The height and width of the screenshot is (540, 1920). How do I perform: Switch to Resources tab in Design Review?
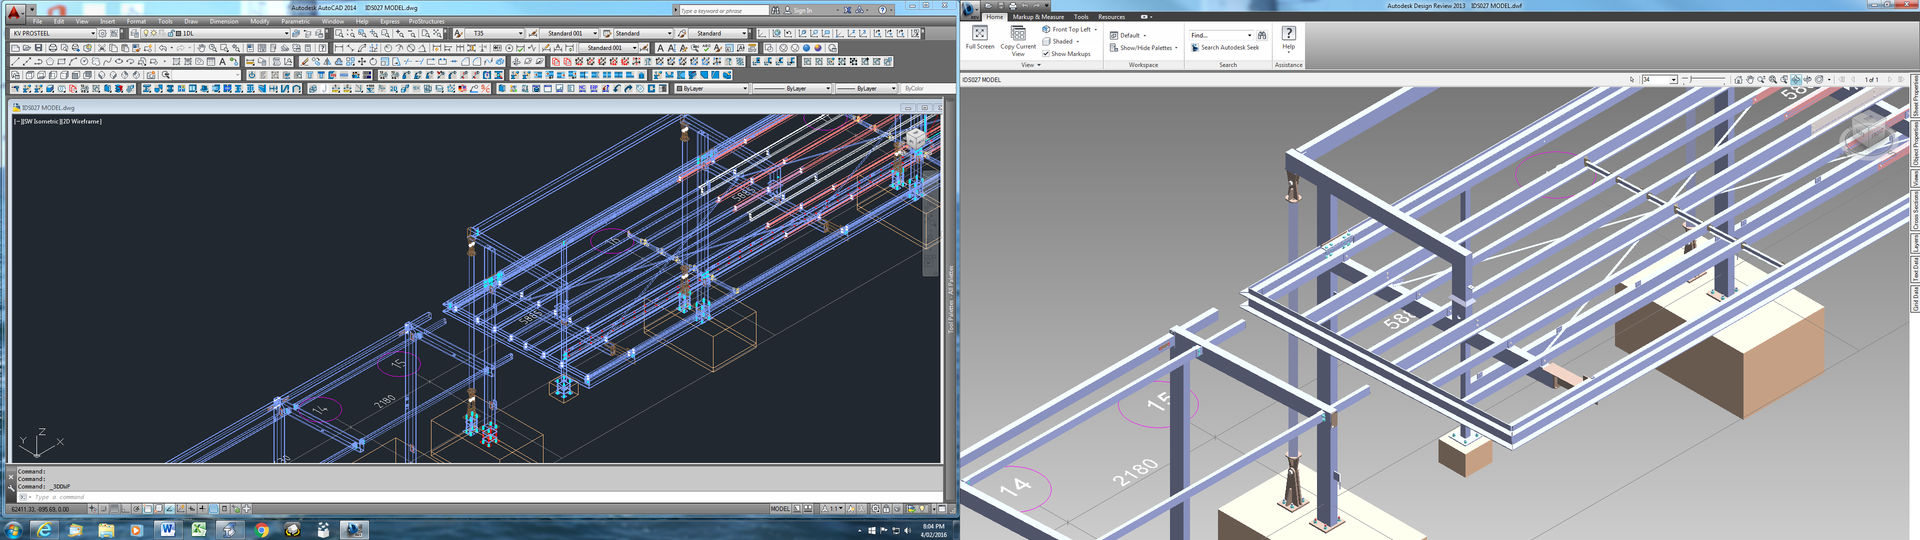coord(1111,17)
